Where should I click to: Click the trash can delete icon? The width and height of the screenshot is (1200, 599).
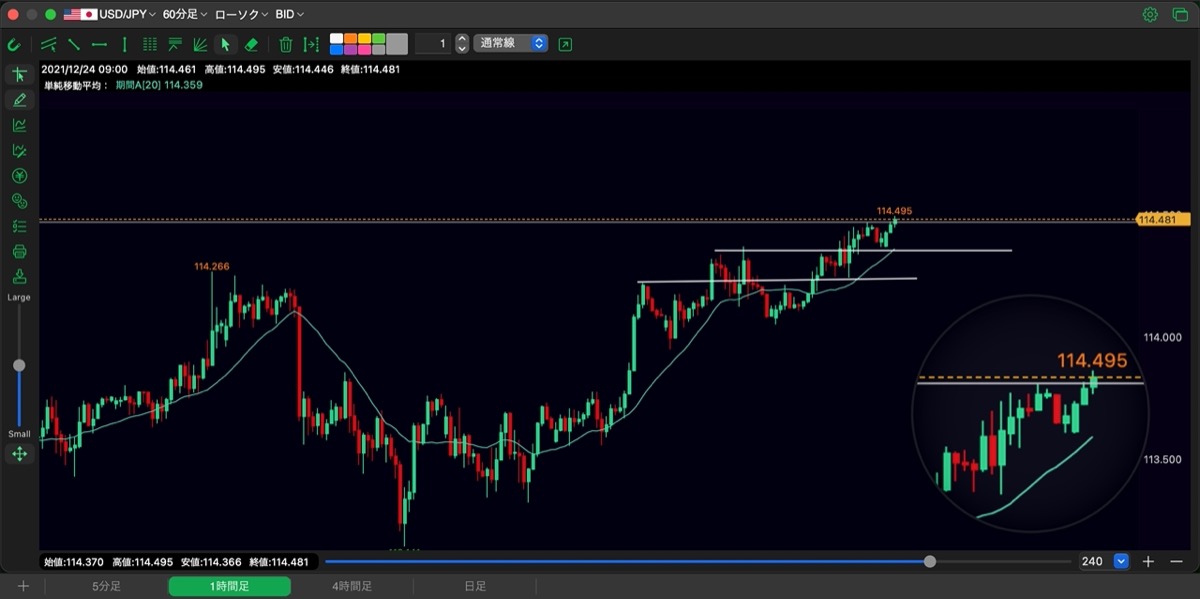pyautogui.click(x=285, y=44)
